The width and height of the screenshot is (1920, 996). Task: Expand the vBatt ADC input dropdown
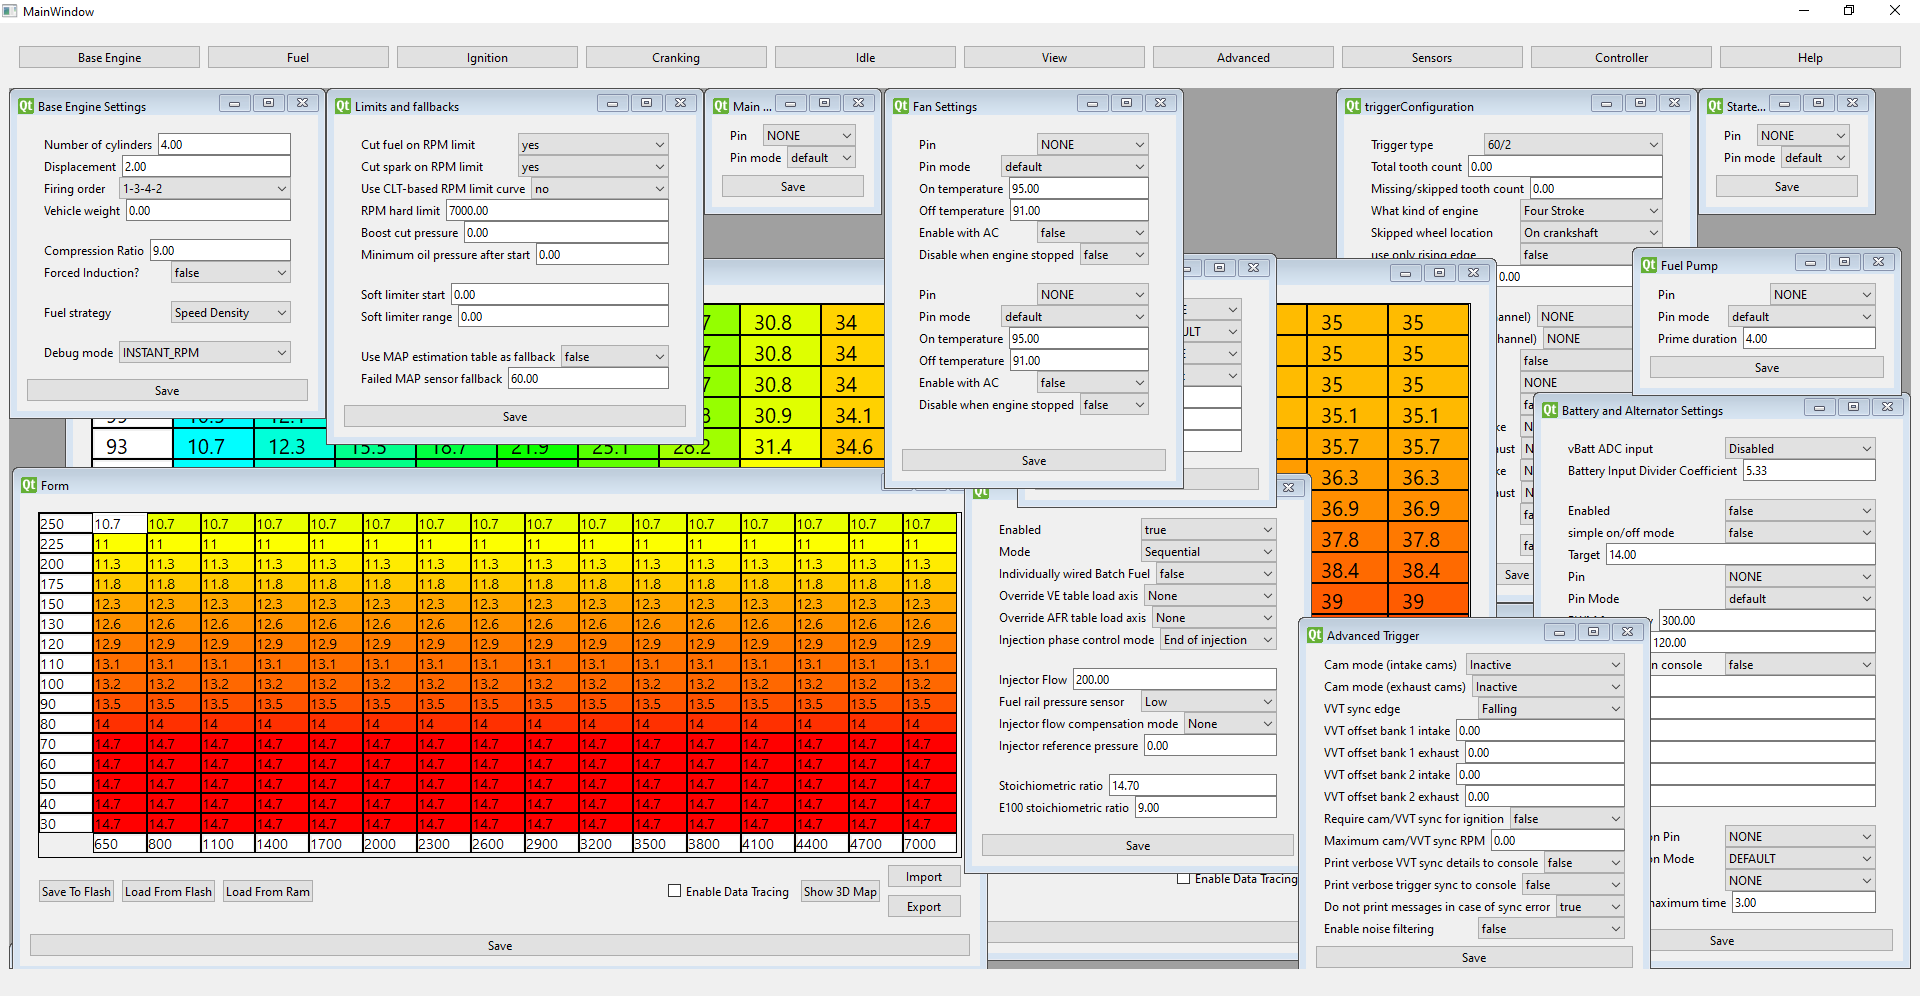[1800, 449]
